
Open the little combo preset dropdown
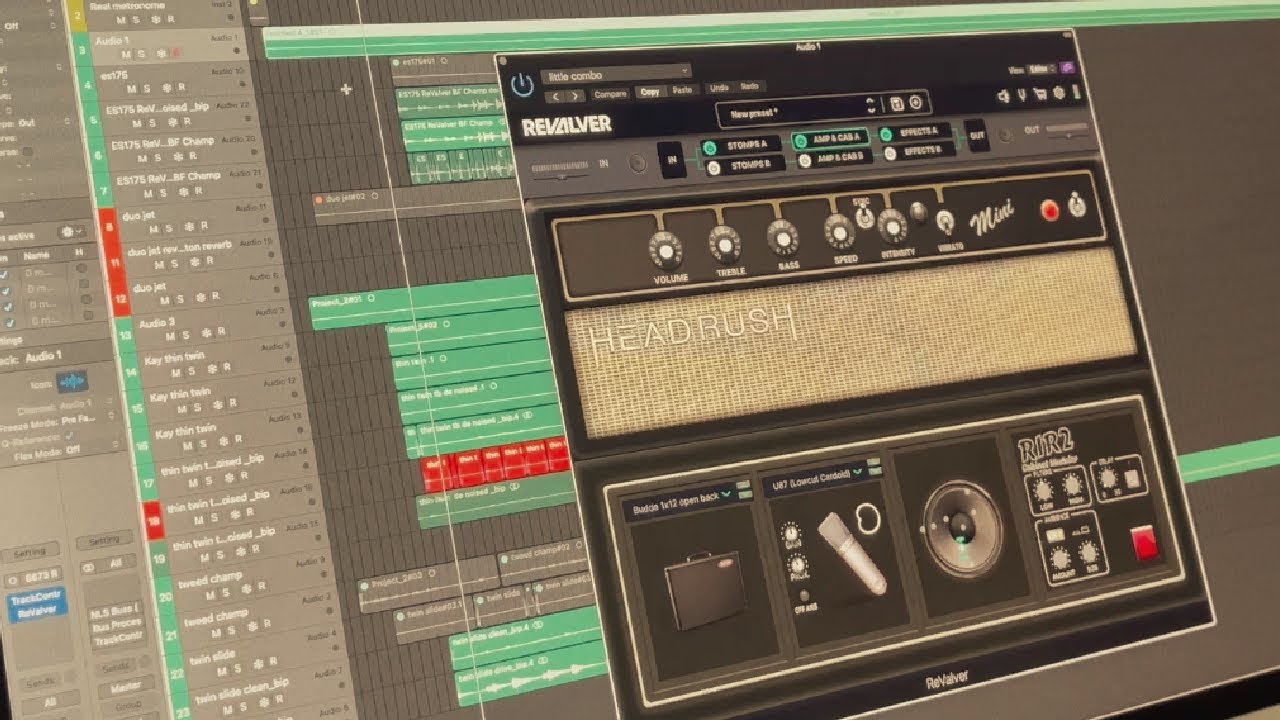[x=616, y=74]
